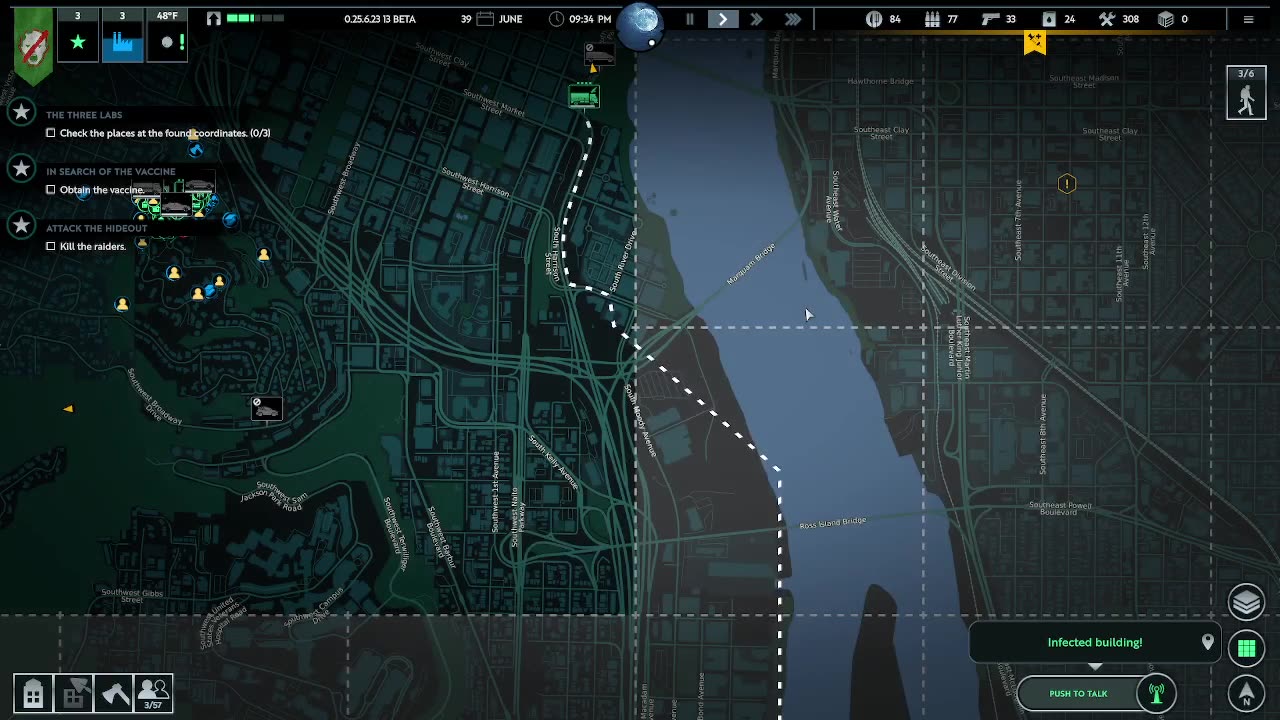1280x720 pixels.
Task: Adjust the green segmented capacity bar
Action: click(x=254, y=19)
